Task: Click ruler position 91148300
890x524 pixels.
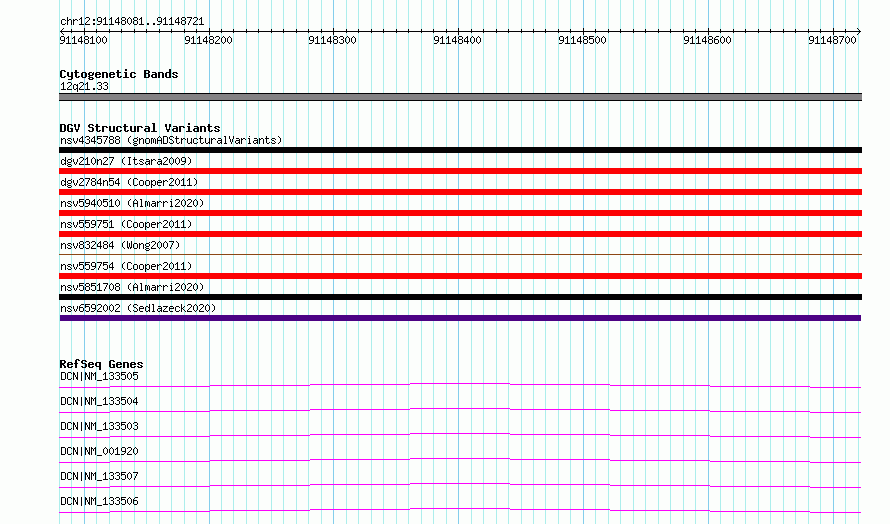Action: tap(333, 40)
